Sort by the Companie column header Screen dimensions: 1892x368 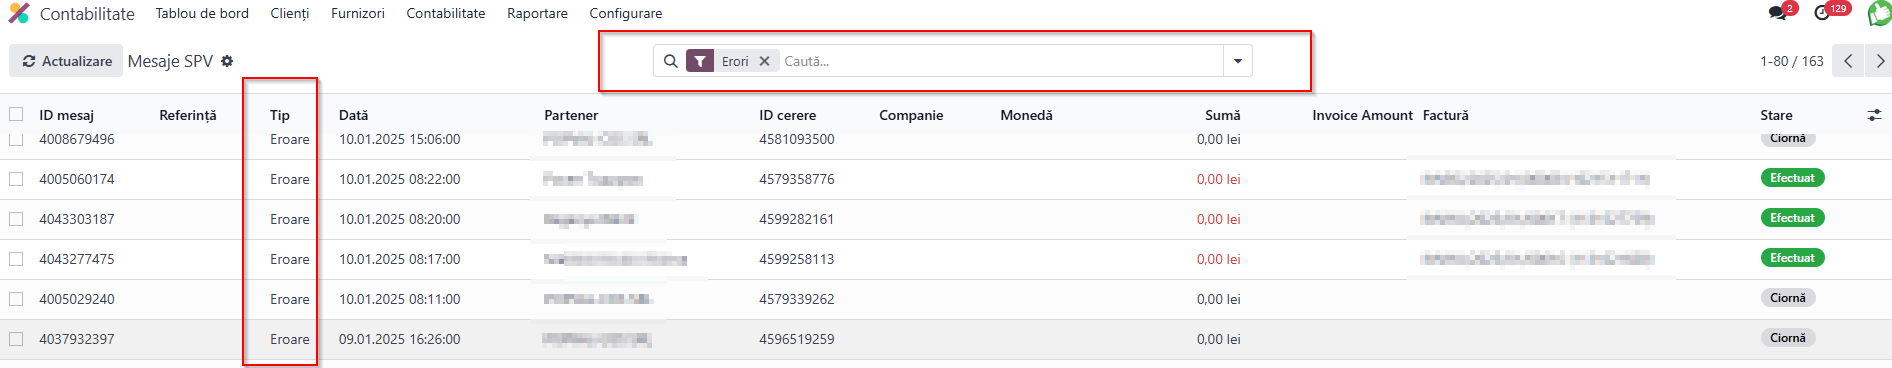[x=911, y=115]
